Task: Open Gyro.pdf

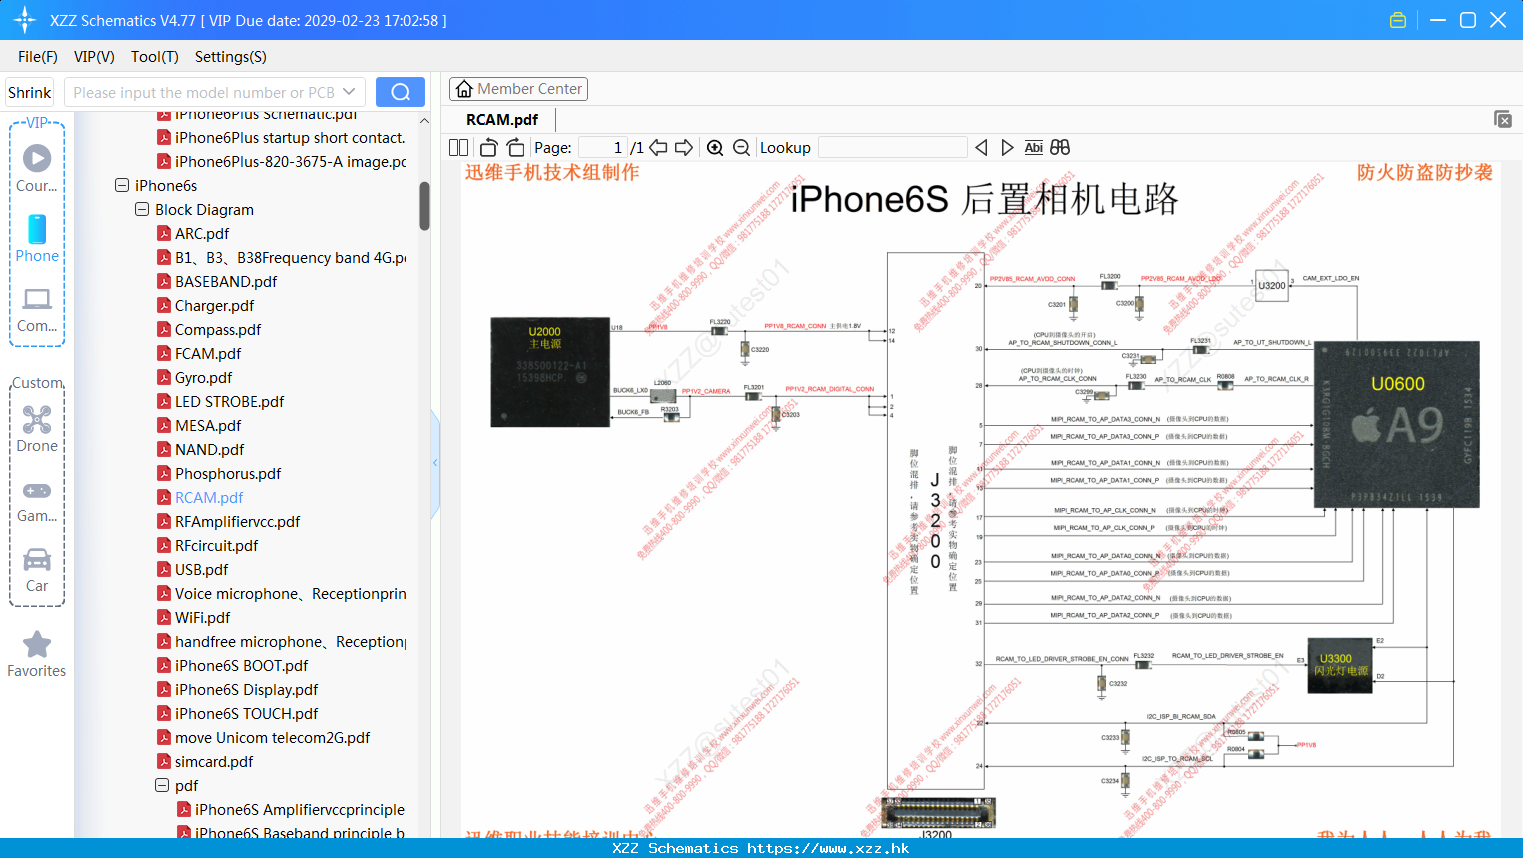Action: [x=203, y=377]
